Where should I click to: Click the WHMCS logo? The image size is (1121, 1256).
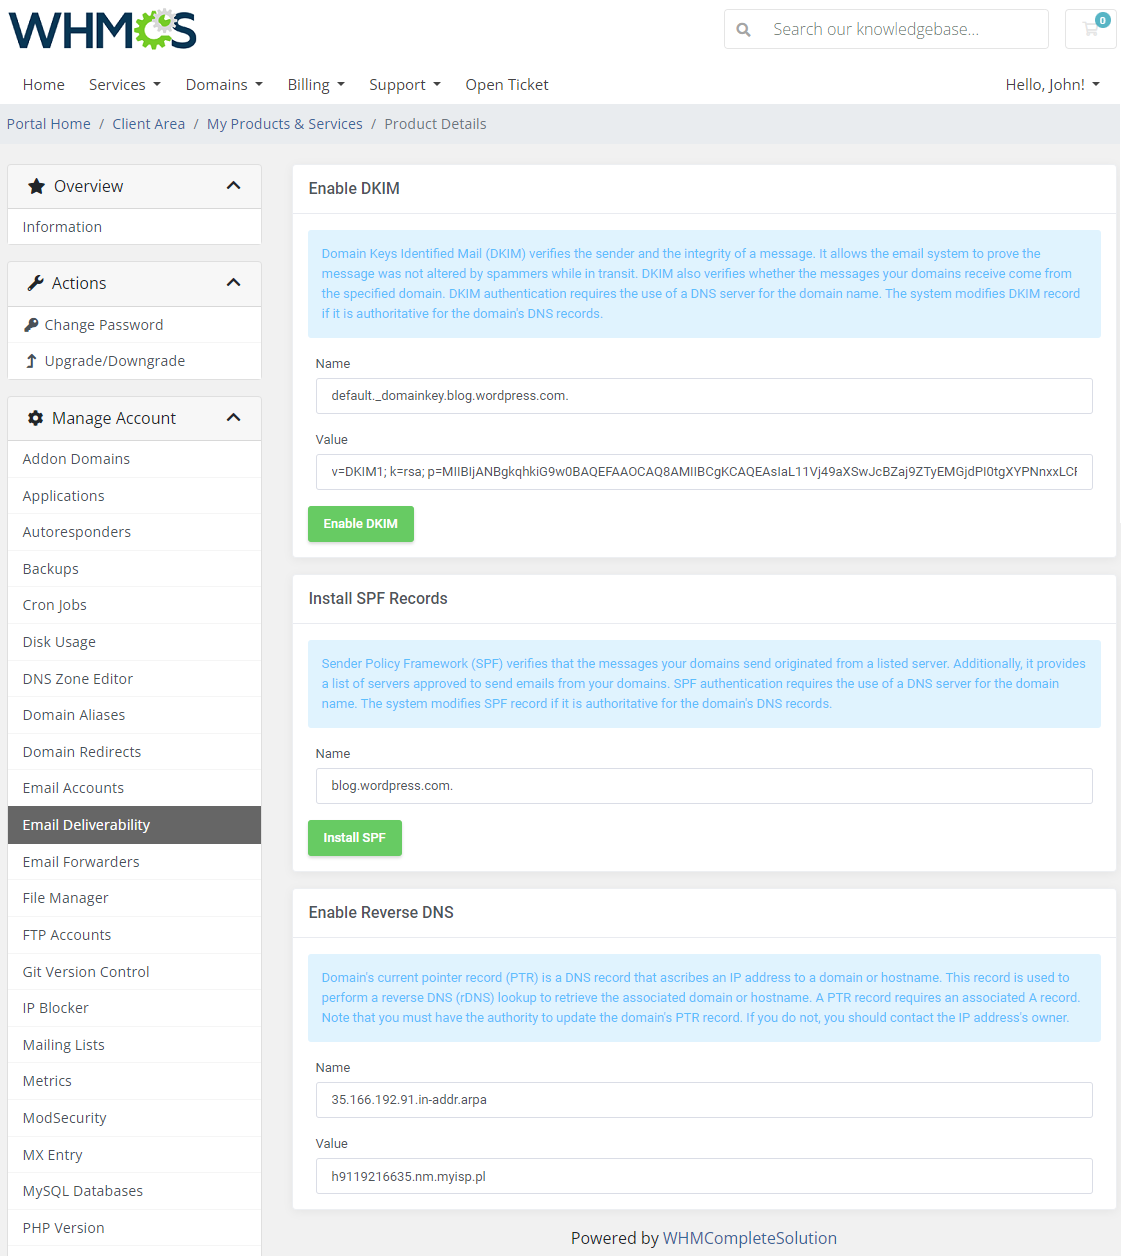click(x=103, y=30)
